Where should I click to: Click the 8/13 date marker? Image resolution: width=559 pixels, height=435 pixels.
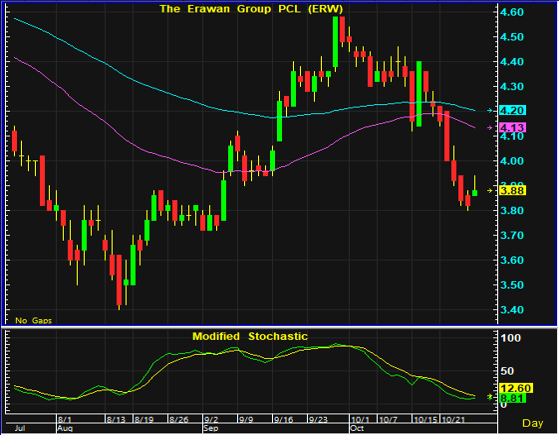(116, 419)
